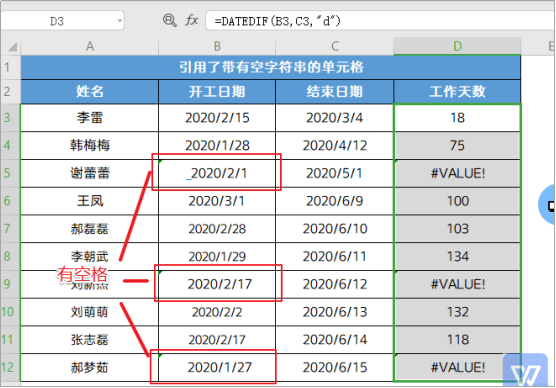Open the insert function fx button

pyautogui.click(x=191, y=20)
